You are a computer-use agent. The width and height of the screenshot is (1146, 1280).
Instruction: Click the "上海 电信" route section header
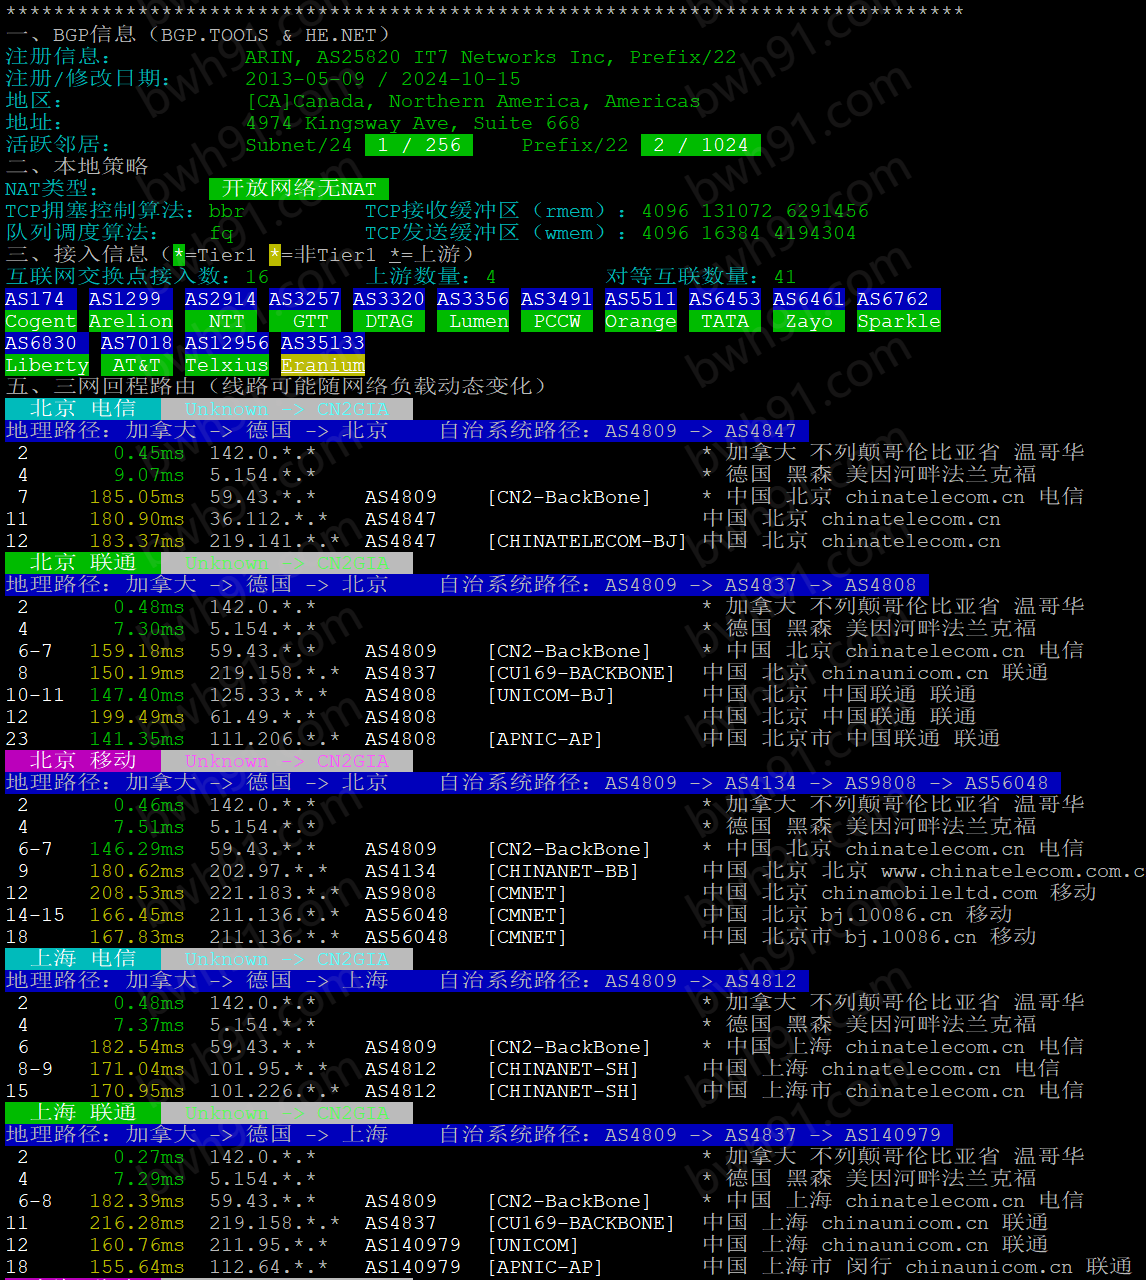click(x=83, y=959)
